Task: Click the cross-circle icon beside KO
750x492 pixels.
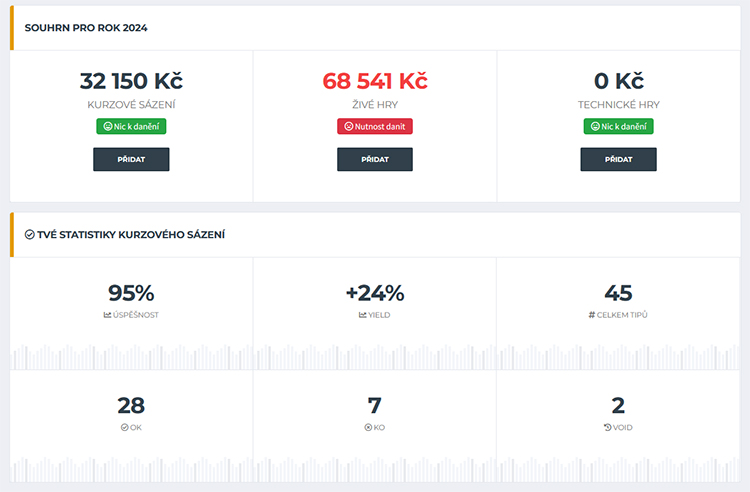Action: click(368, 427)
